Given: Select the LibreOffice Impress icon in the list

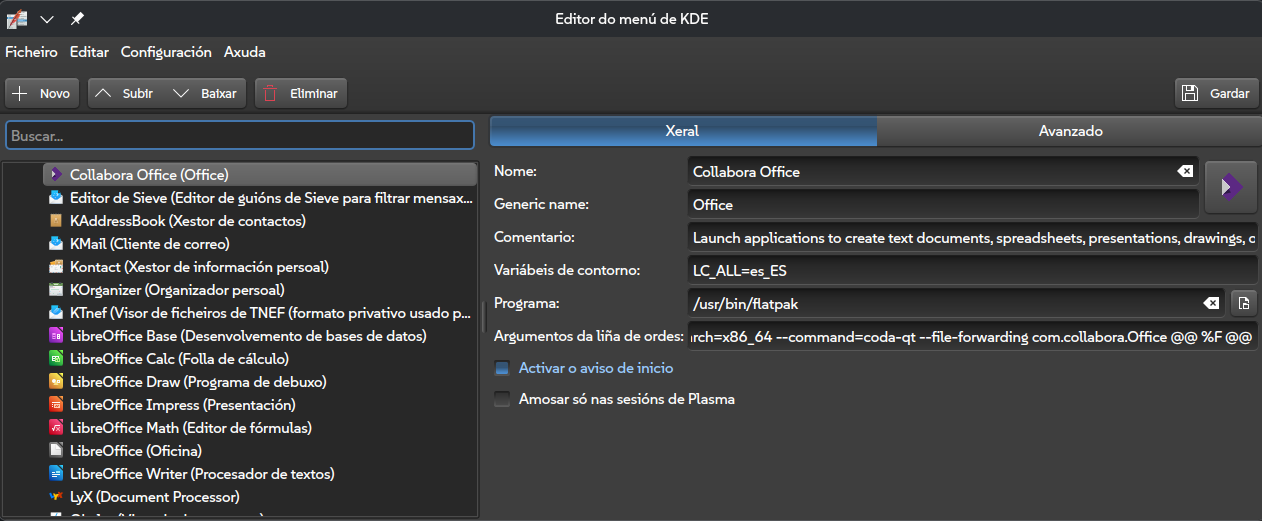Looking at the screenshot, I should point(56,405).
